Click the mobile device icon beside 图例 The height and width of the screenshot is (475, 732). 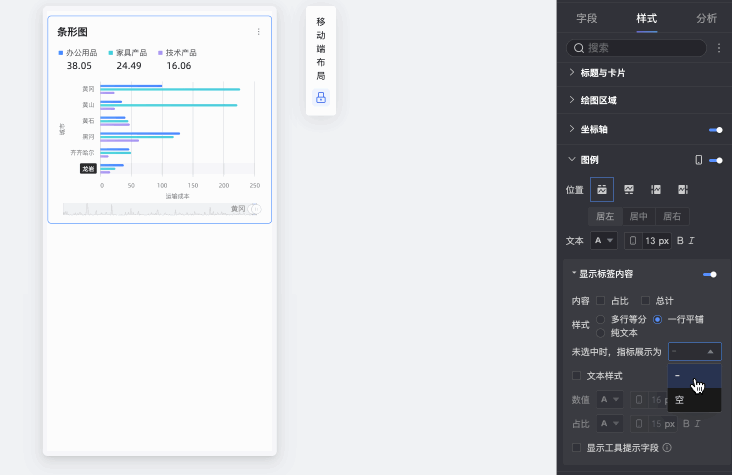tap(698, 160)
